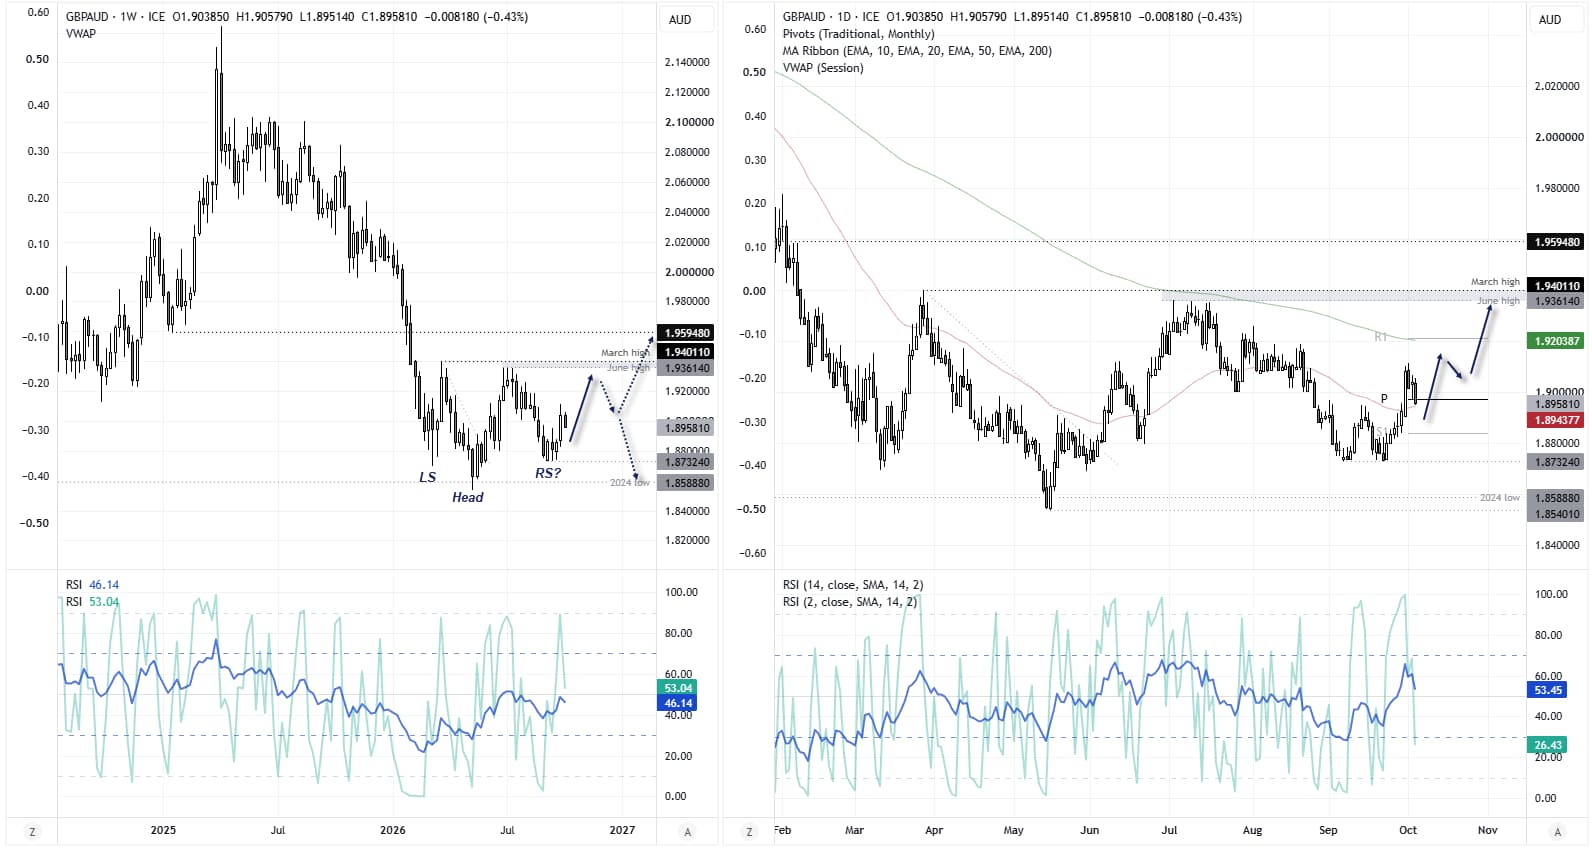1592x851 pixels.
Task: Open the timezone Z button on weekly chart
Action: pyautogui.click(x=32, y=831)
